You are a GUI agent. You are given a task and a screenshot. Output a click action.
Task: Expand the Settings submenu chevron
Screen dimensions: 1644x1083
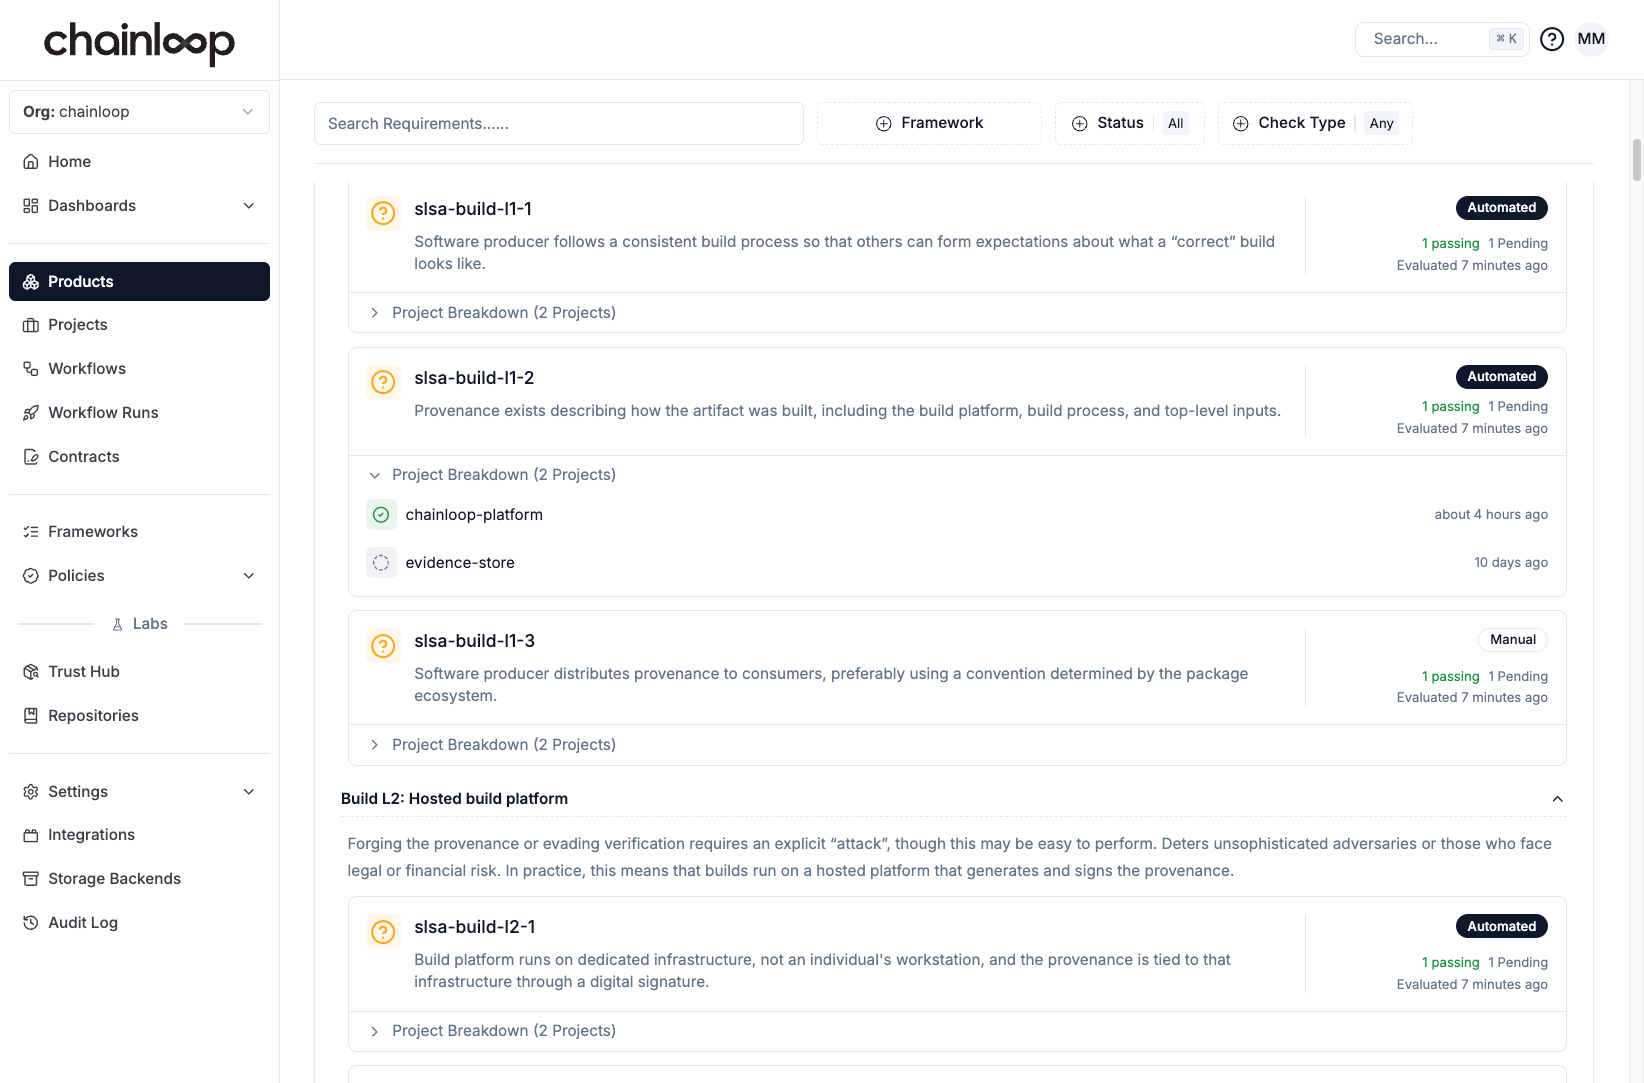[249, 792]
